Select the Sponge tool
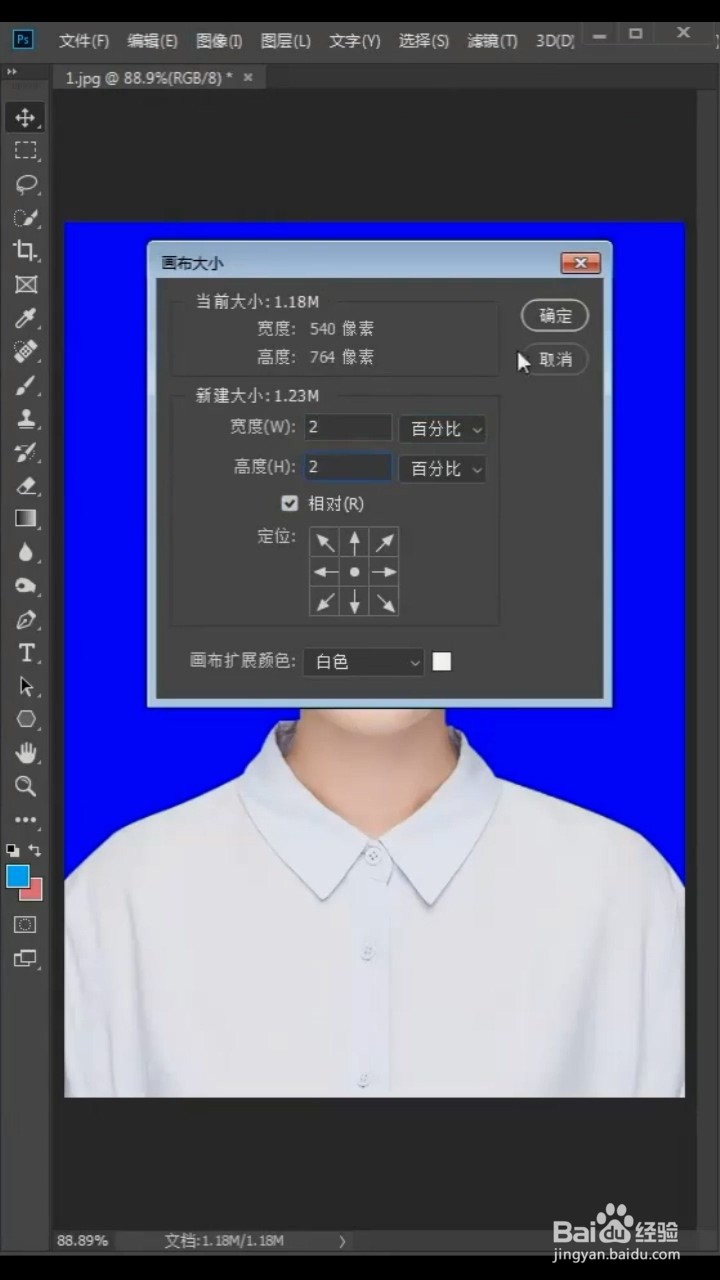This screenshot has width=720, height=1280. 25,586
